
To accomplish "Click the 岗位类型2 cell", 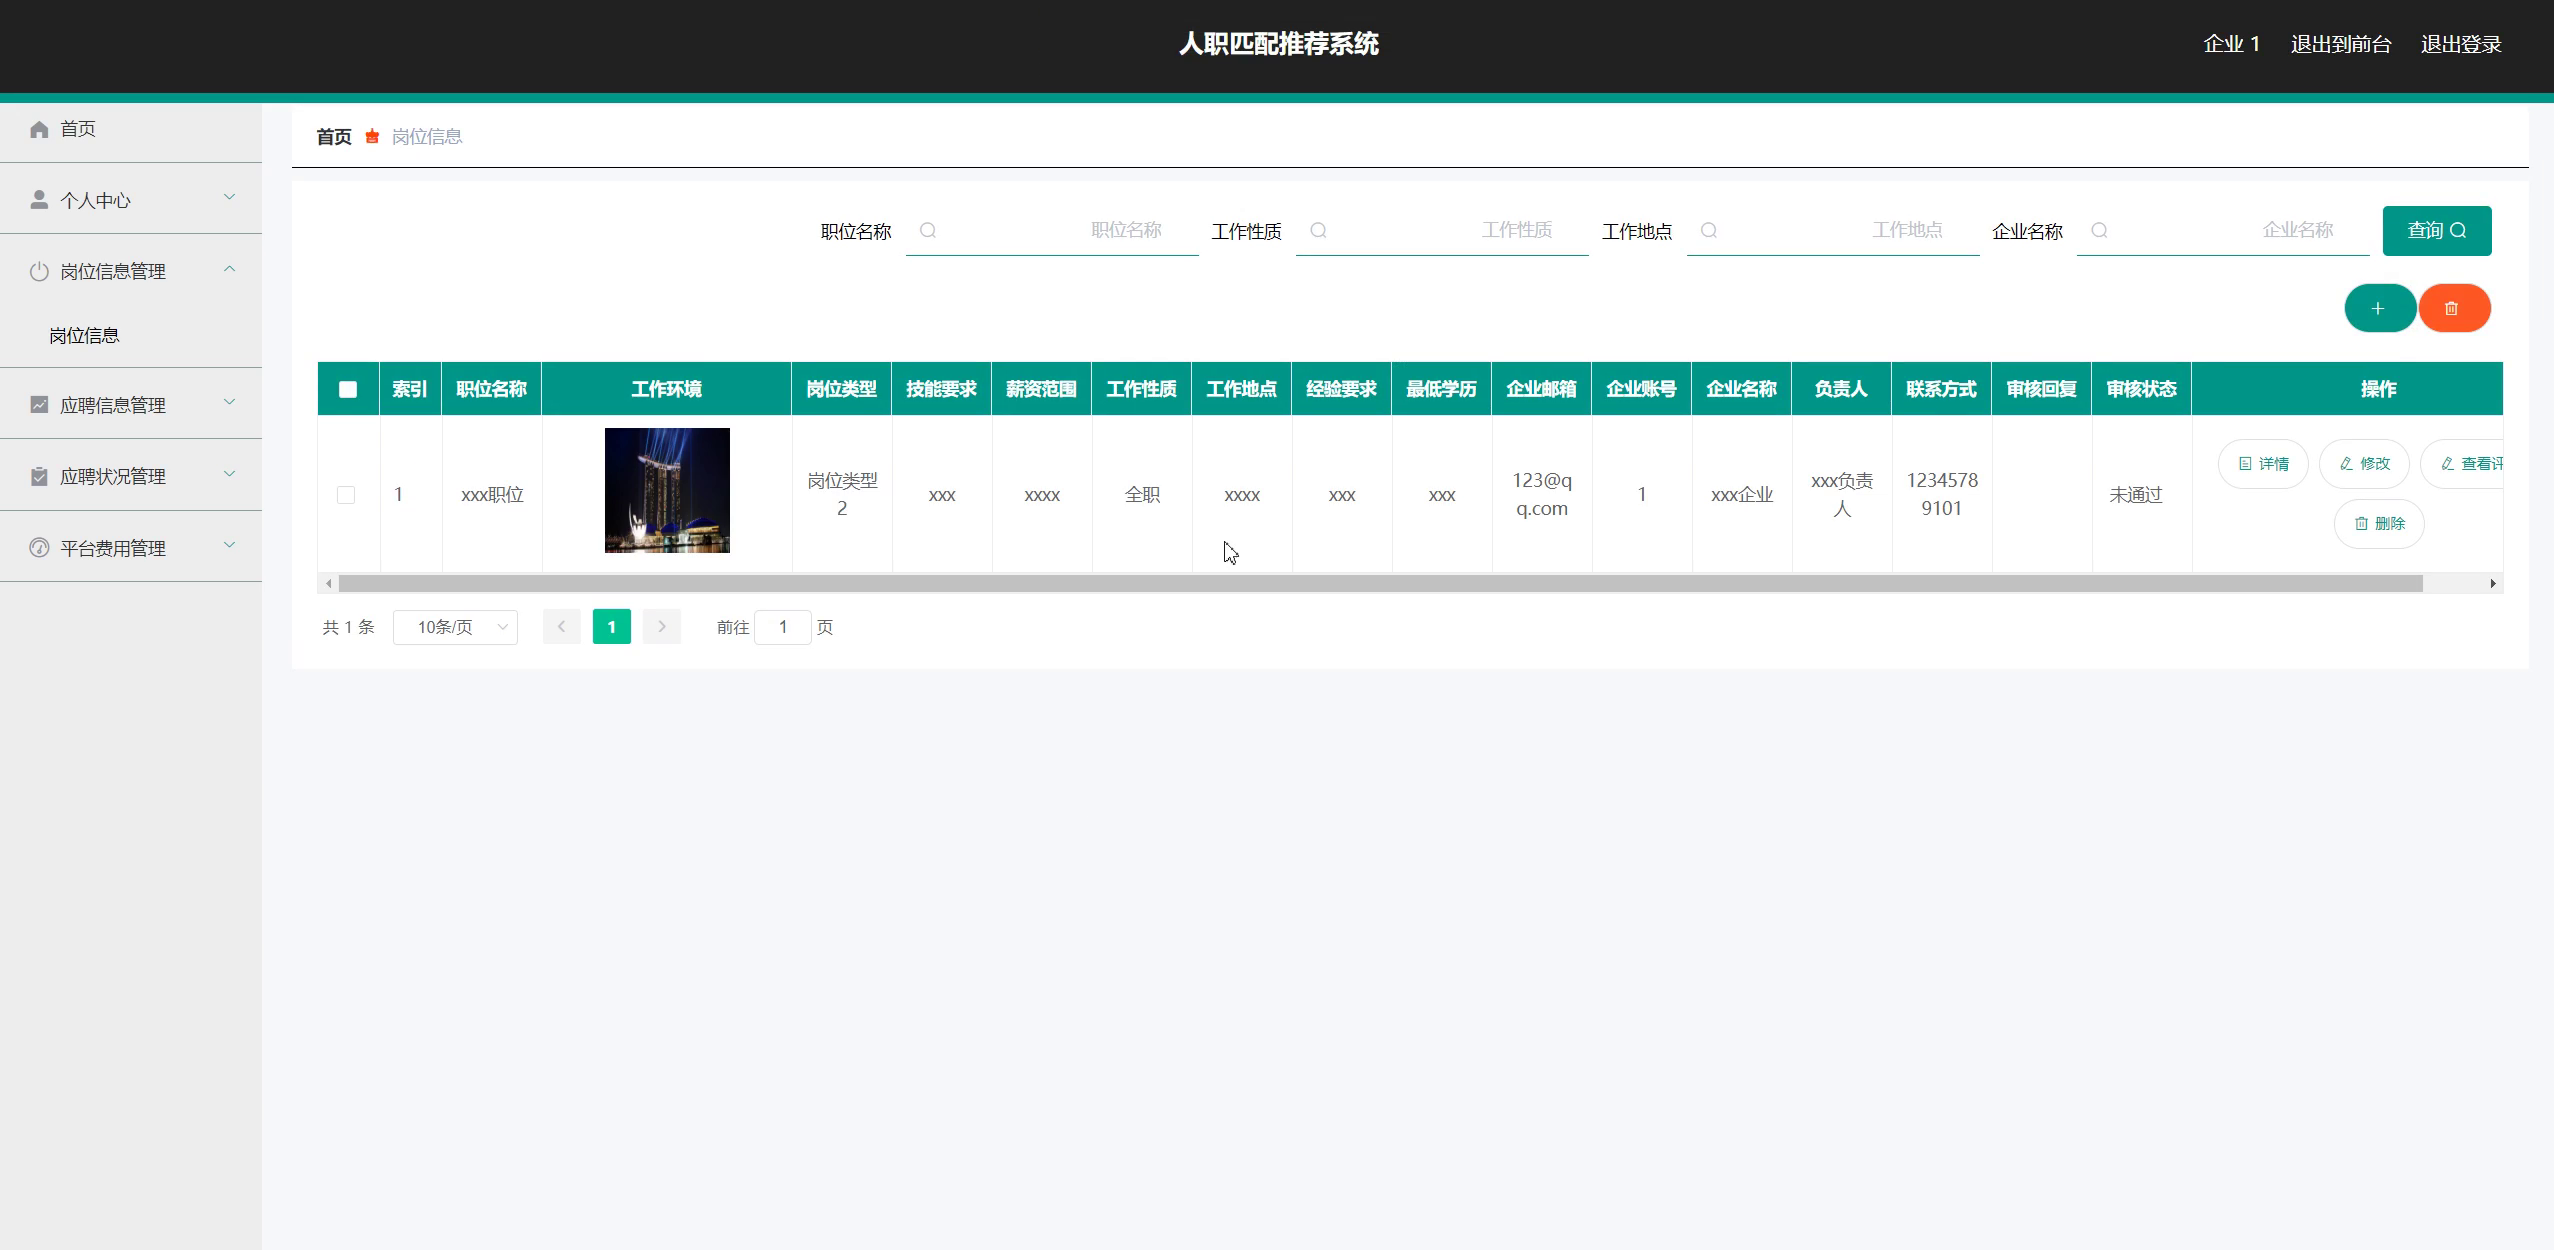I will 842,494.
